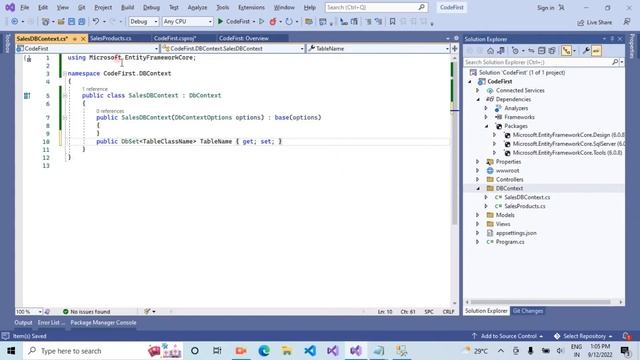
Task: Open Microsoft Edge from taskbar
Action: 264,351
